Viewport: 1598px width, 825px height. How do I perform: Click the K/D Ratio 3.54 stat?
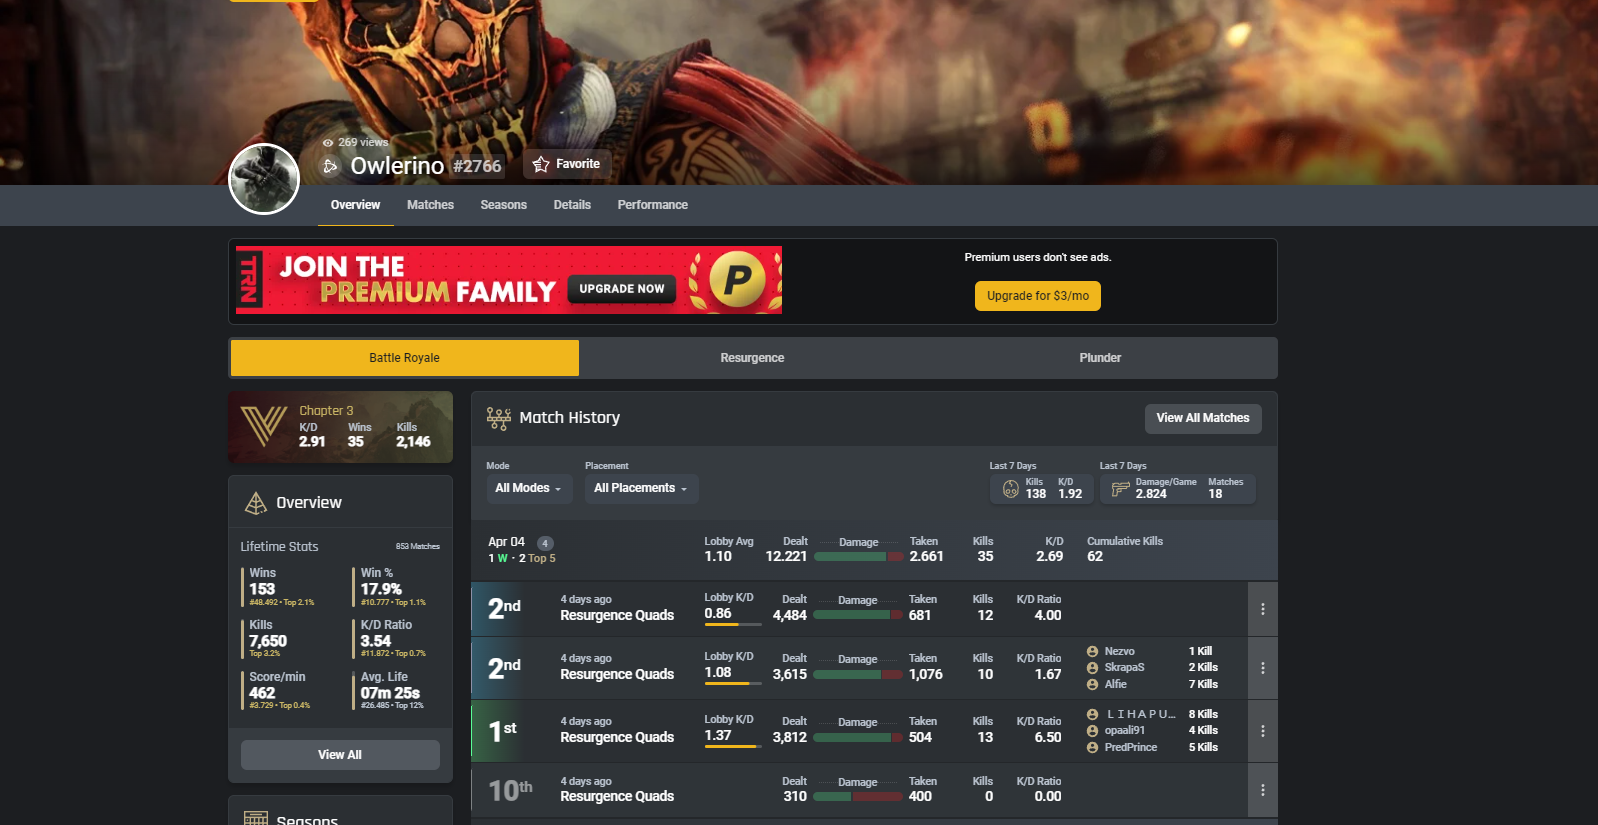[393, 638]
